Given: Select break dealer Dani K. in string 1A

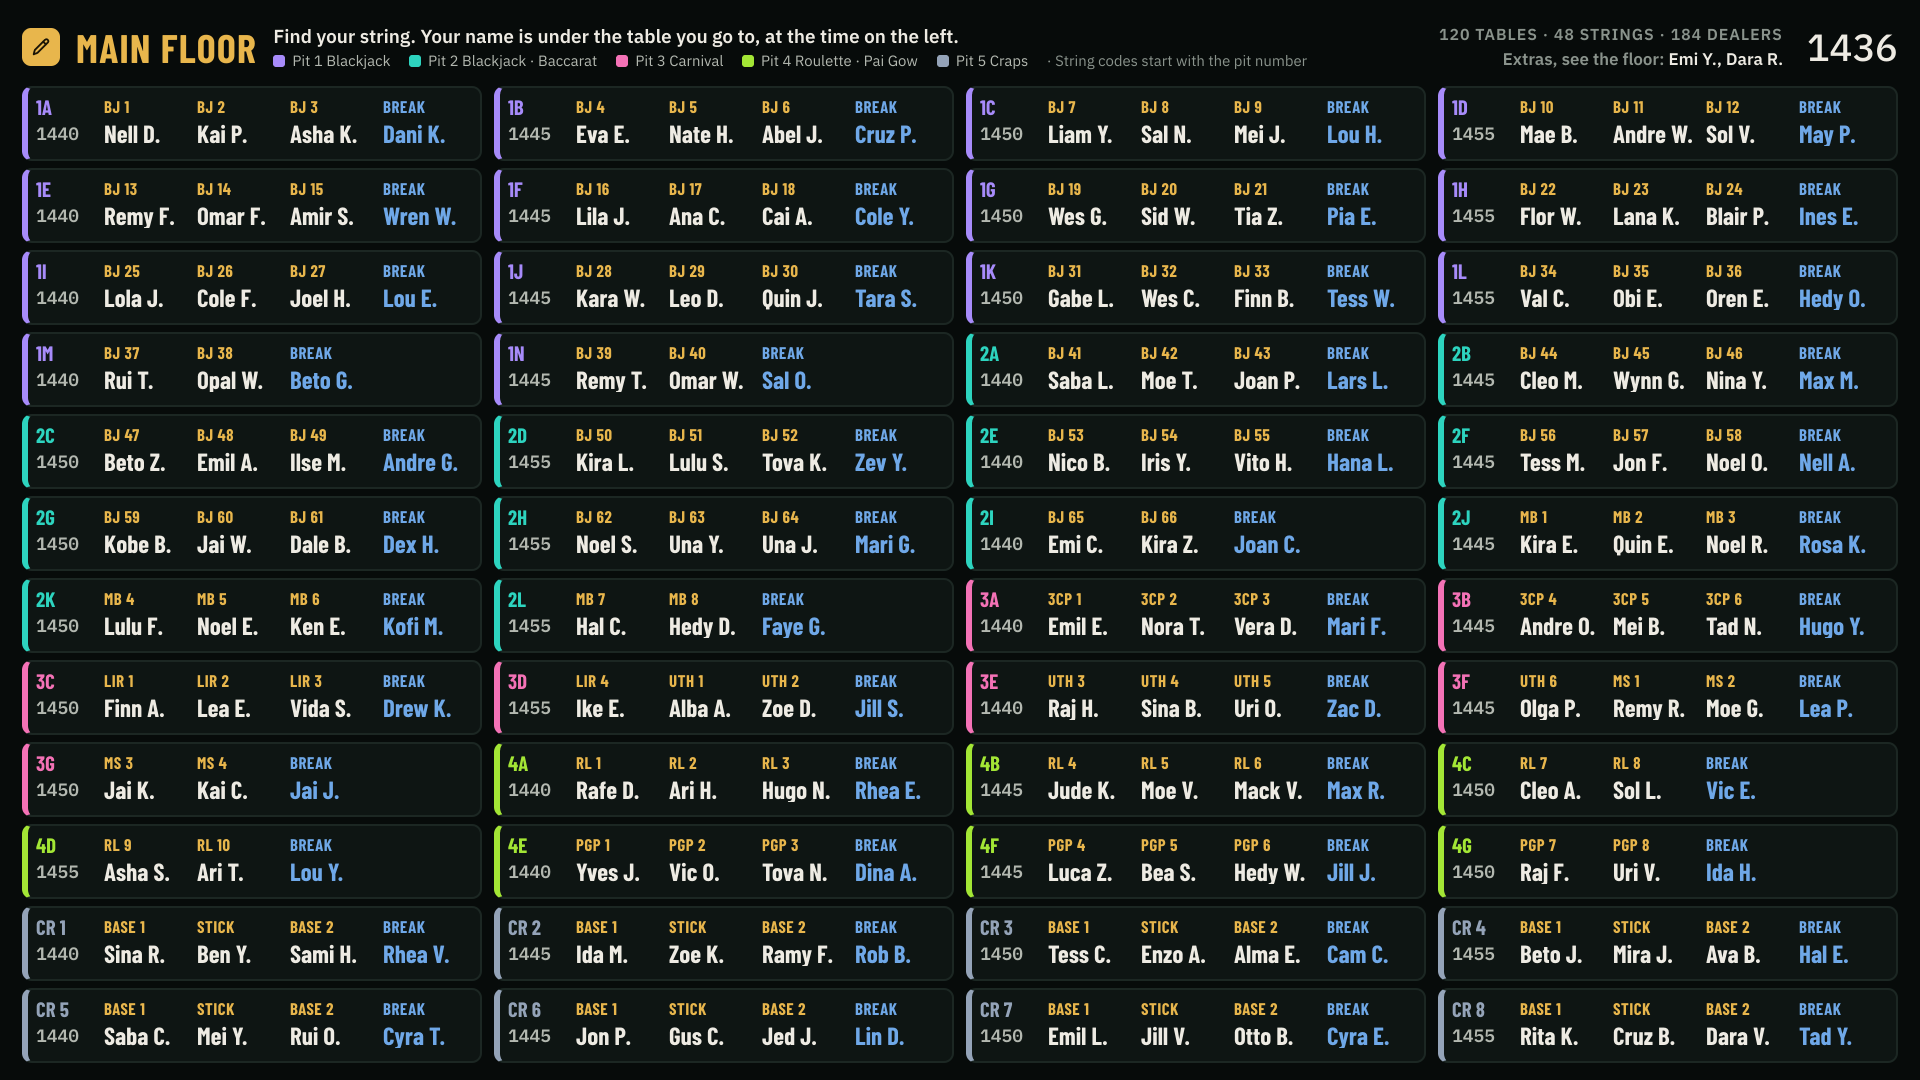Looking at the screenshot, I should point(414,135).
